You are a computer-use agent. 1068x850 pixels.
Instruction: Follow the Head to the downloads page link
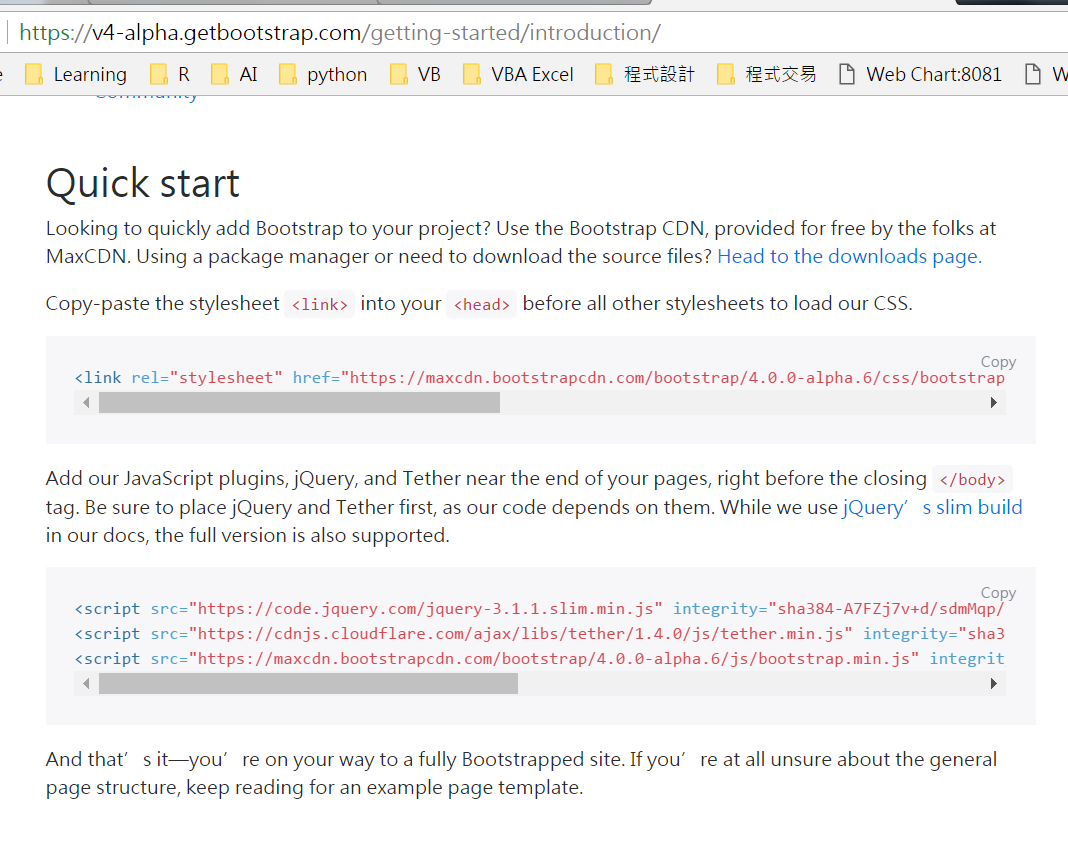(848, 256)
